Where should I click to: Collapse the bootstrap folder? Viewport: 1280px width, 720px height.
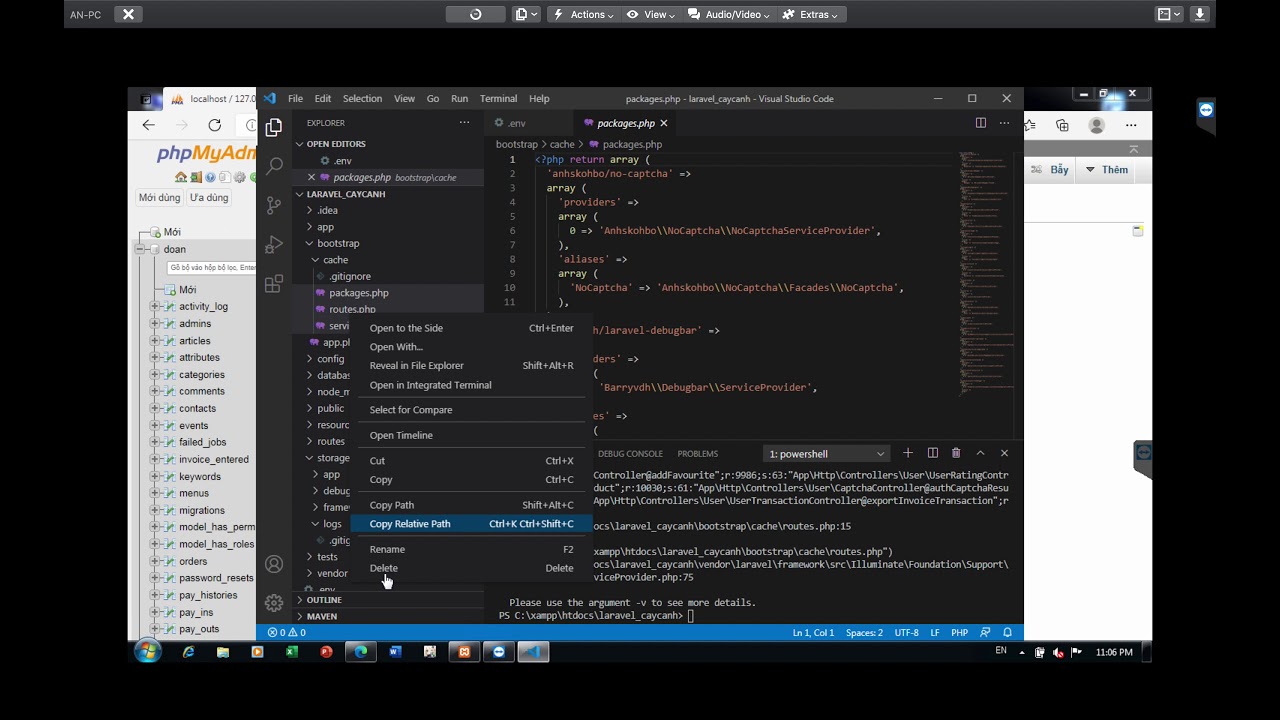pyautogui.click(x=337, y=243)
